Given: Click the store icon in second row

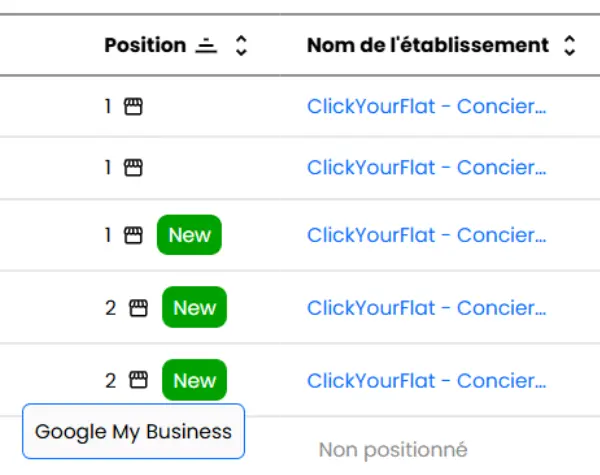Looking at the screenshot, I should click(133, 168).
